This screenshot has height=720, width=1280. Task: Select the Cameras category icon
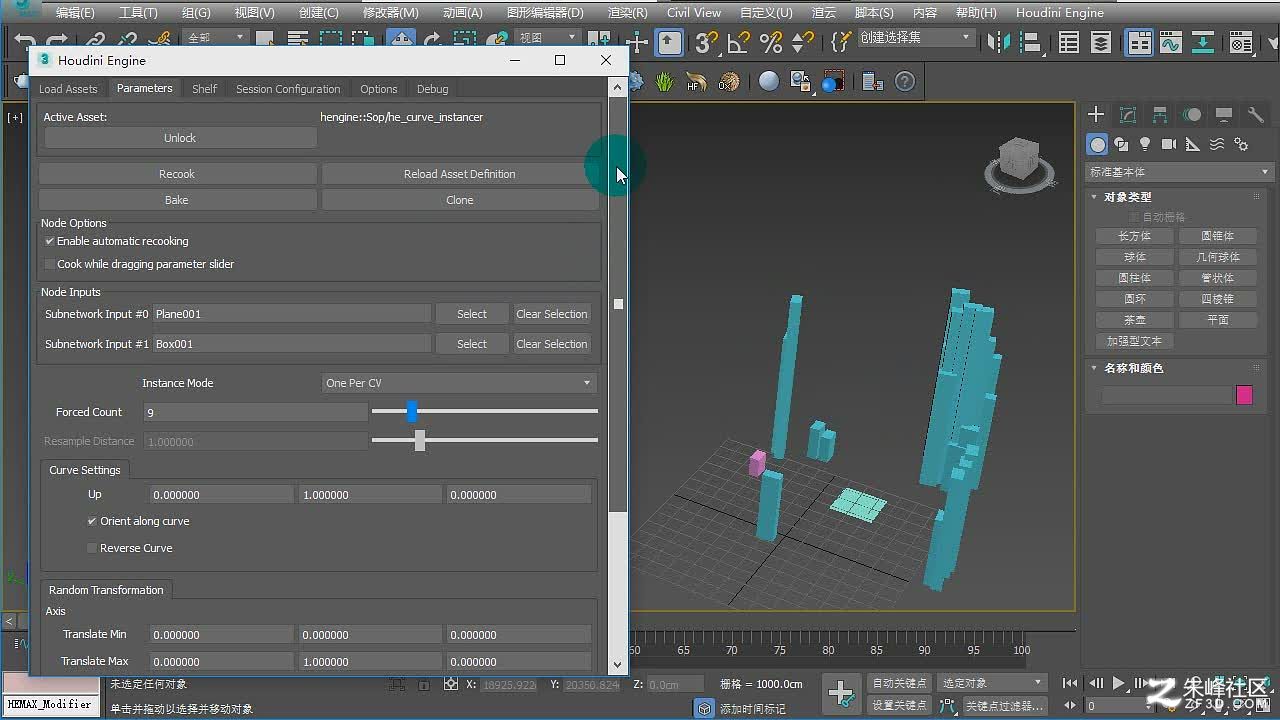click(1169, 145)
